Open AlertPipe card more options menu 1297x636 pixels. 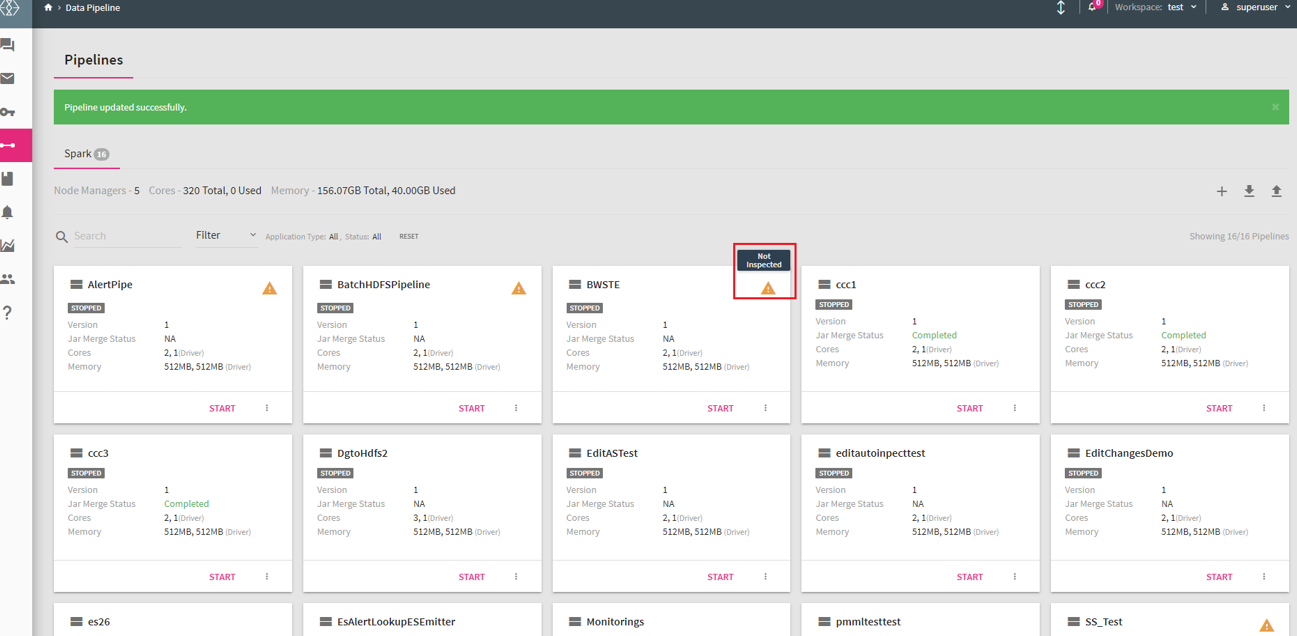pos(267,408)
